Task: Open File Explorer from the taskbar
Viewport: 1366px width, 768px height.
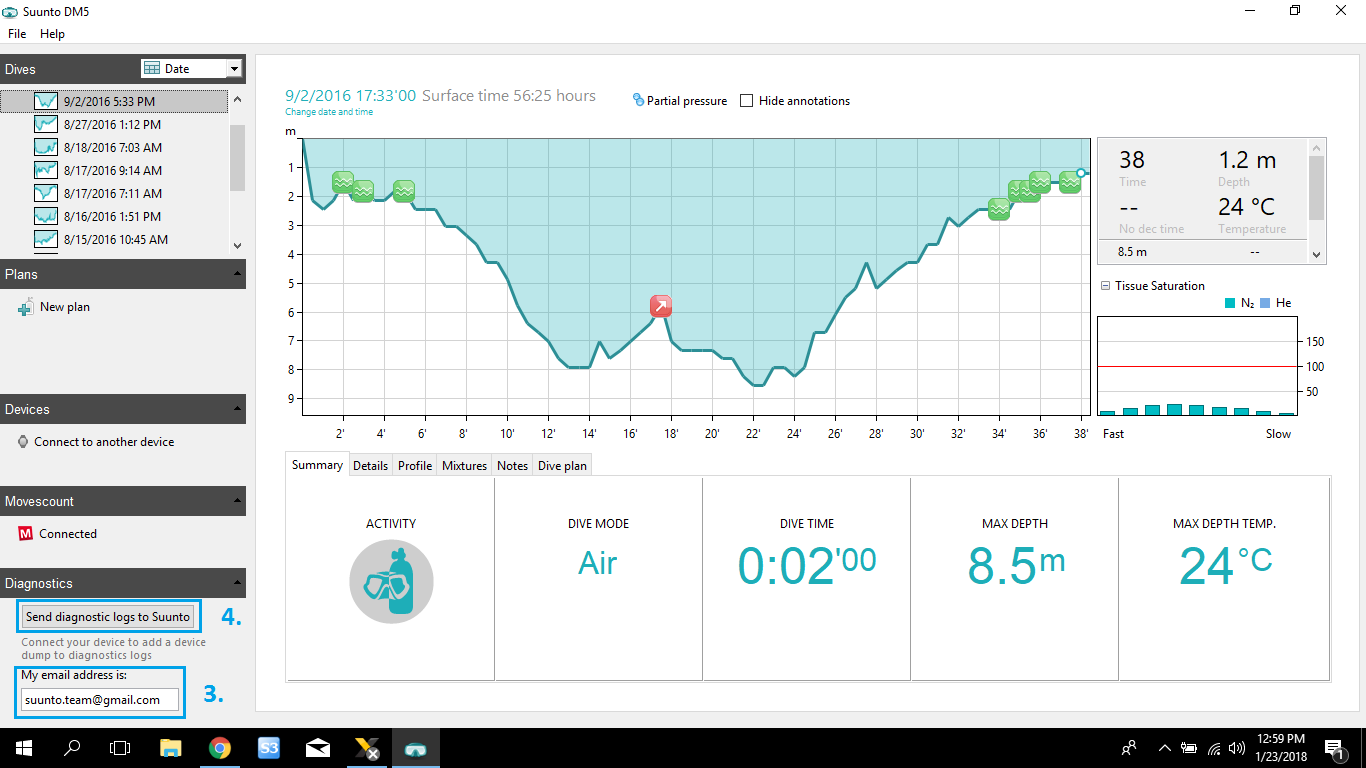Action: pyautogui.click(x=171, y=748)
